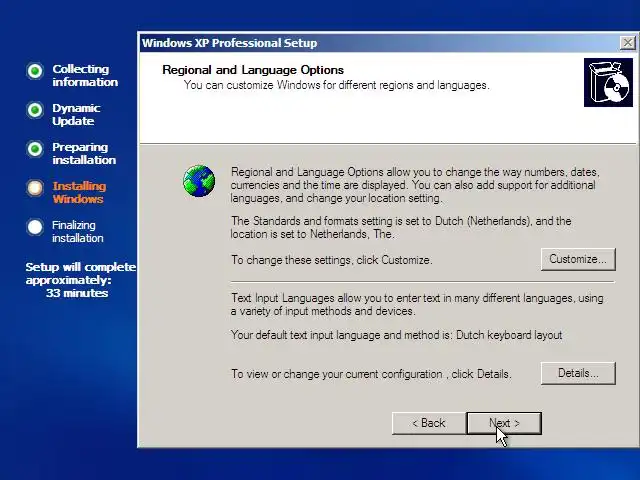This screenshot has width=640, height=480.
Task: Click 'You can customize Windows for different regions' subtitle
Action: tap(337, 85)
